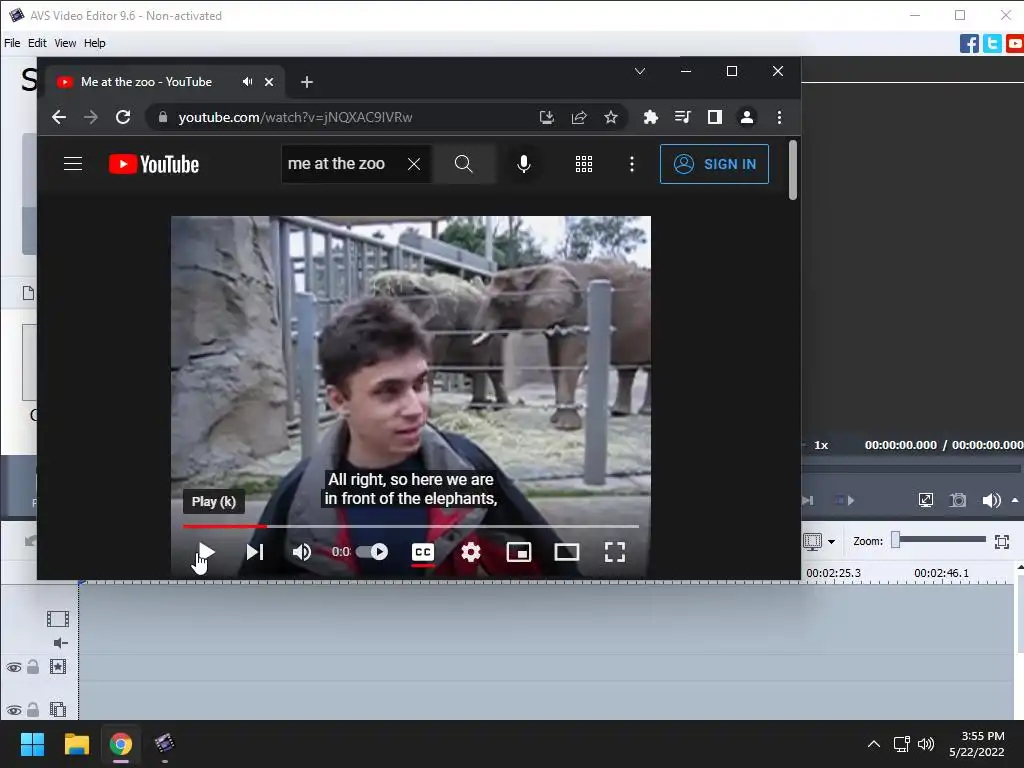Toggle lock on video effects track
The image size is (1024, 768).
click(33, 667)
